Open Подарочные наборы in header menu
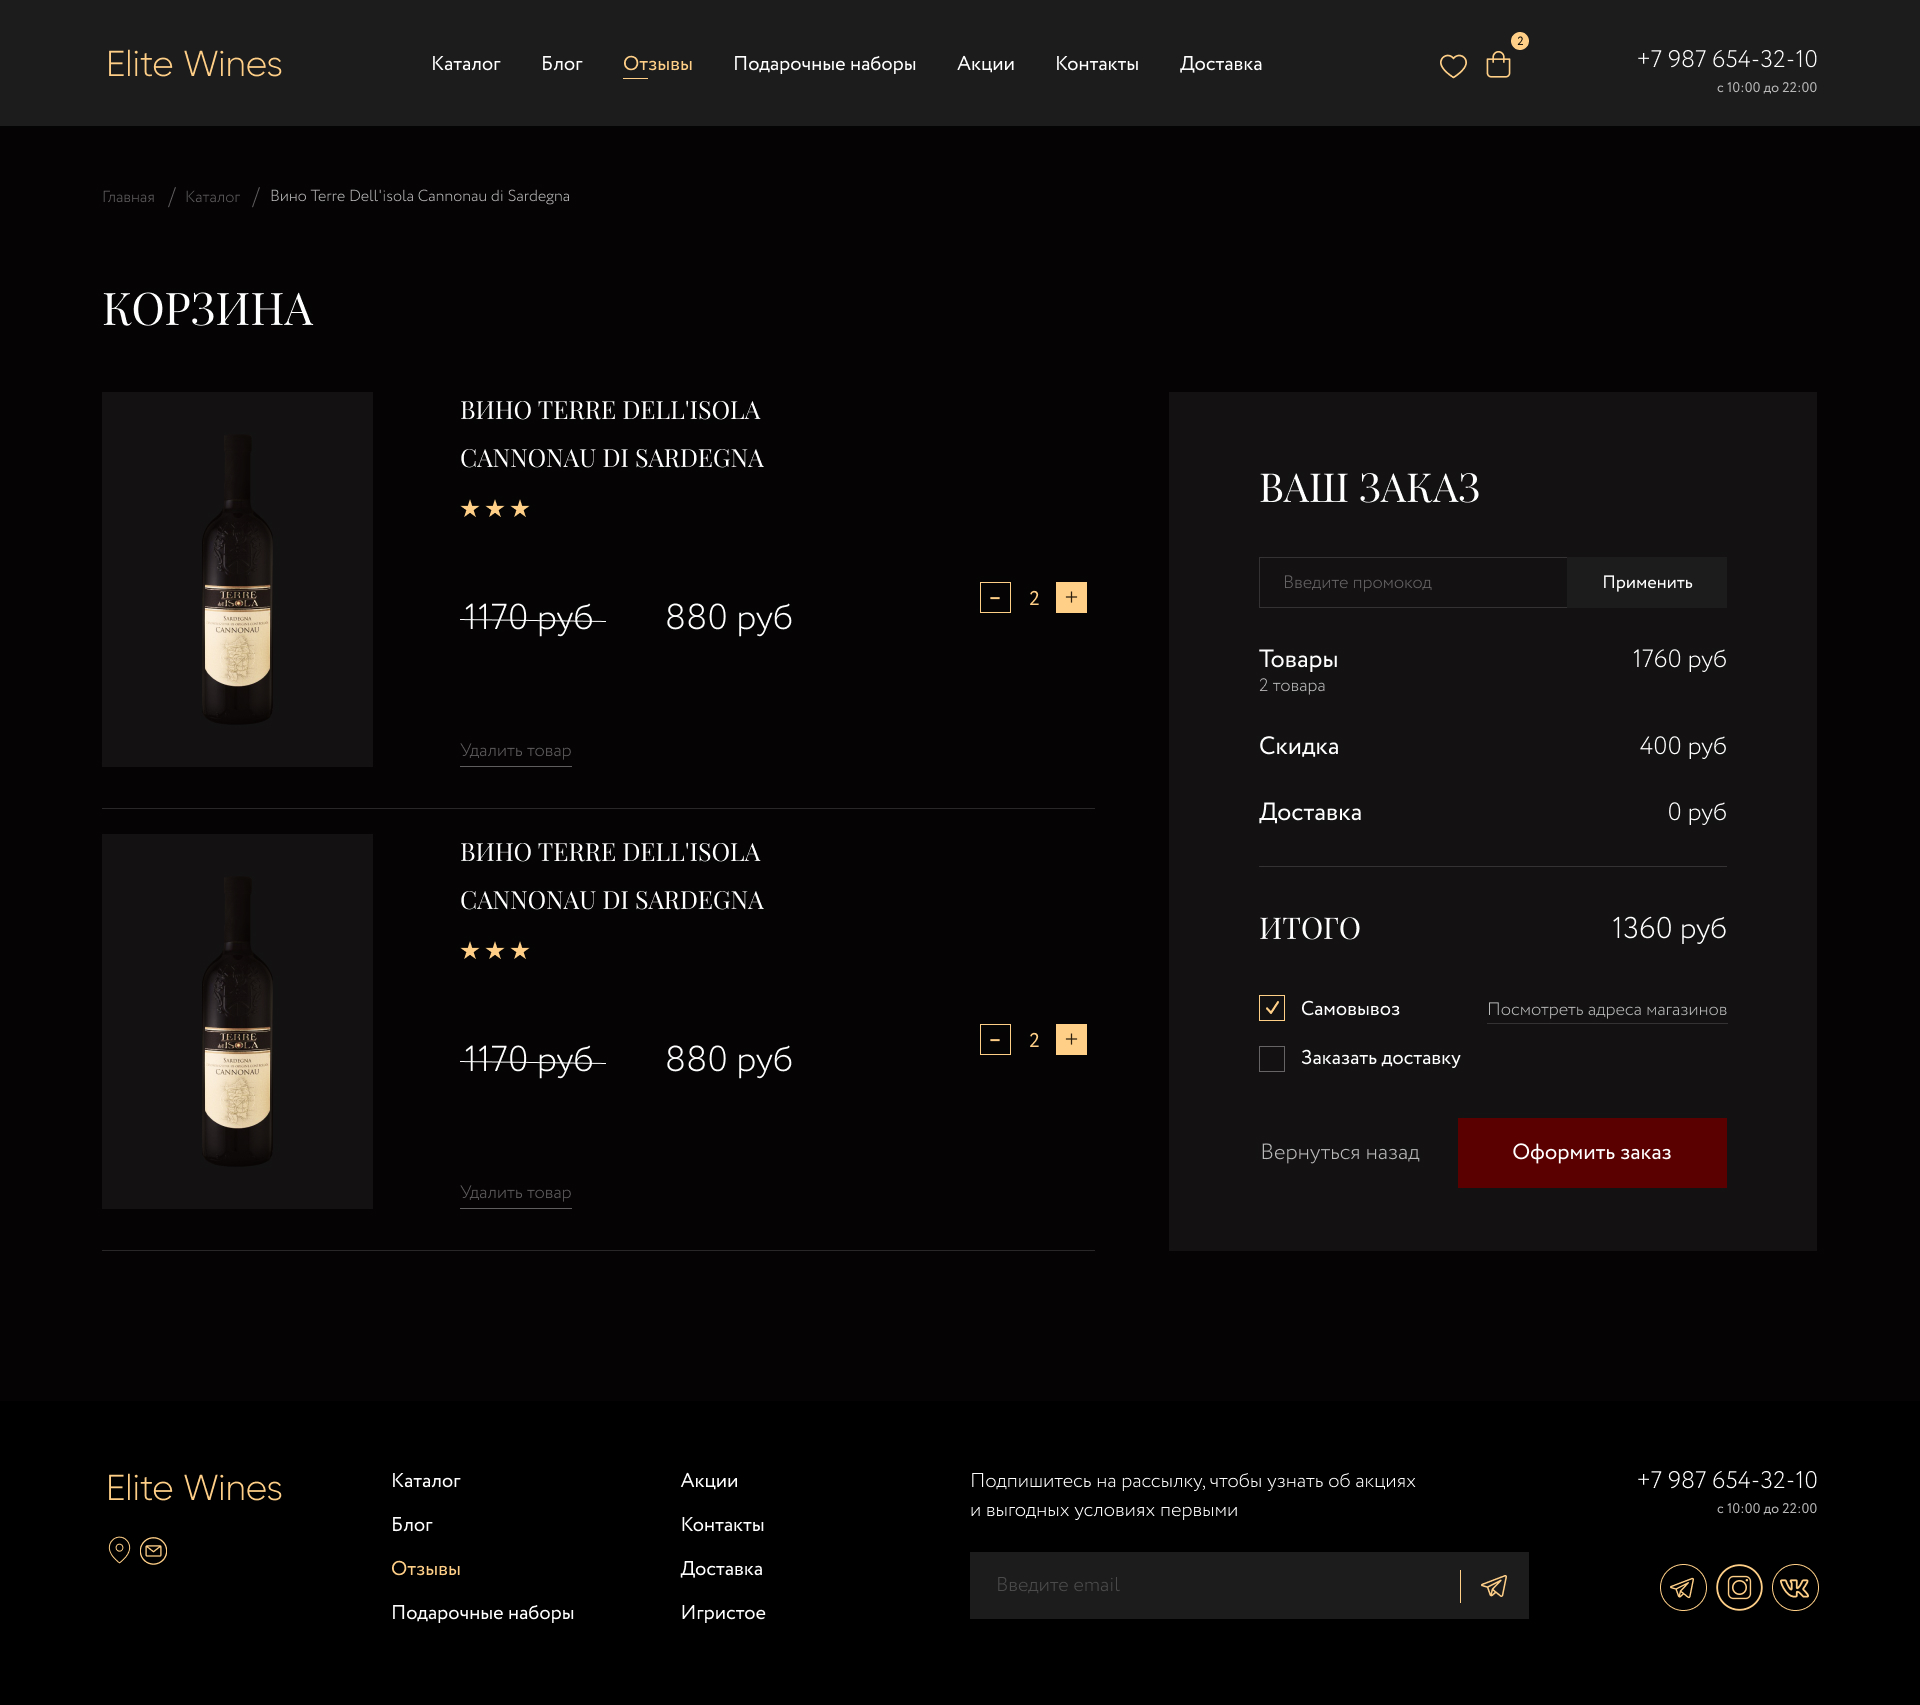 [x=825, y=64]
